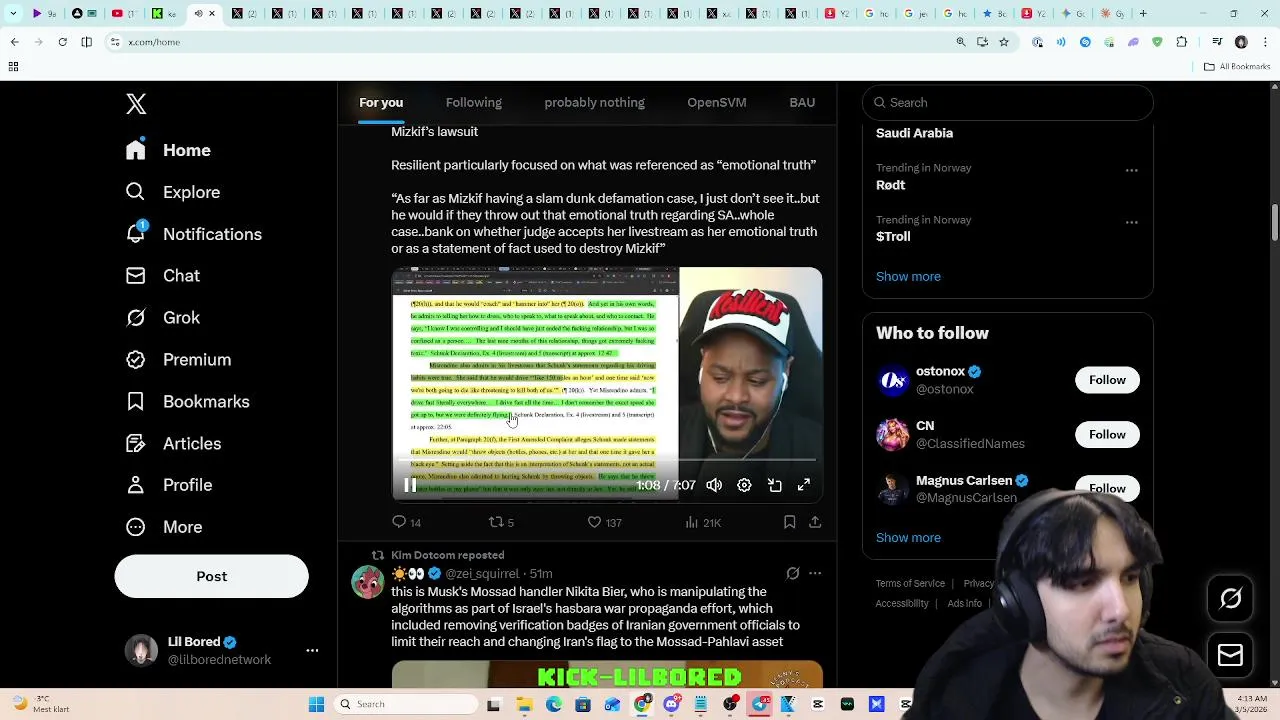Open floating messages envelope button
Screen dimensions: 1280x720
tap(1231, 656)
